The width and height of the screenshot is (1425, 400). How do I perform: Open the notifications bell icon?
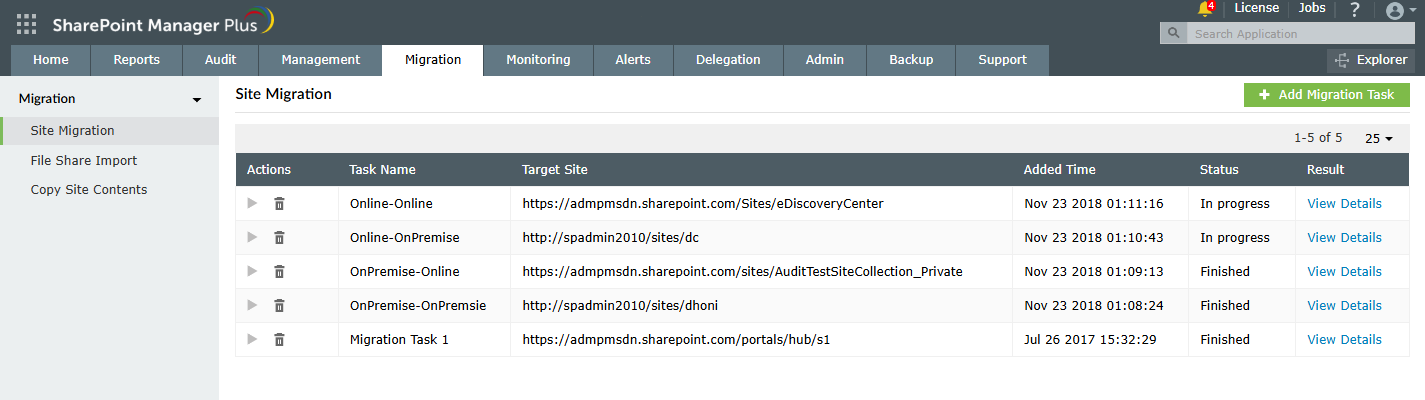click(x=1205, y=9)
